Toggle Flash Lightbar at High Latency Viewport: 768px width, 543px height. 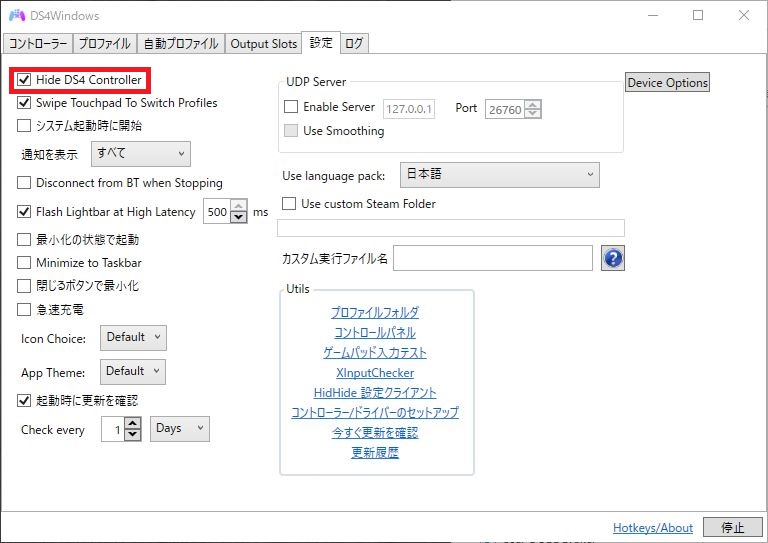pos(24,212)
